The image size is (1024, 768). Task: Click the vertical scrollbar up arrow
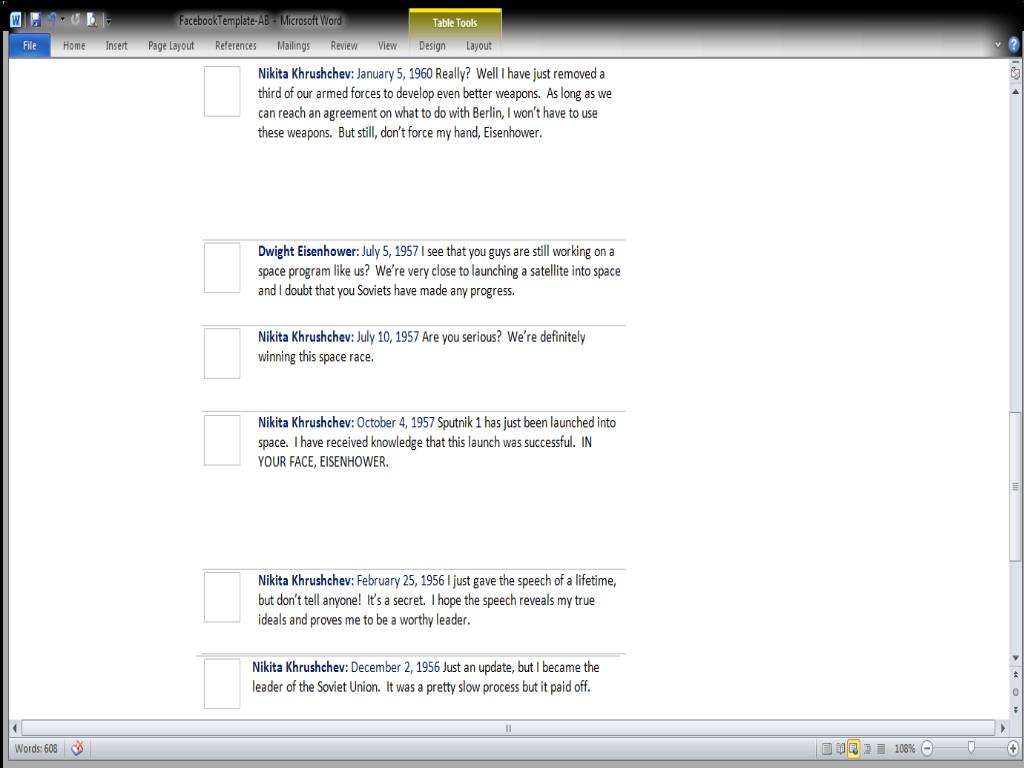tap(1015, 92)
